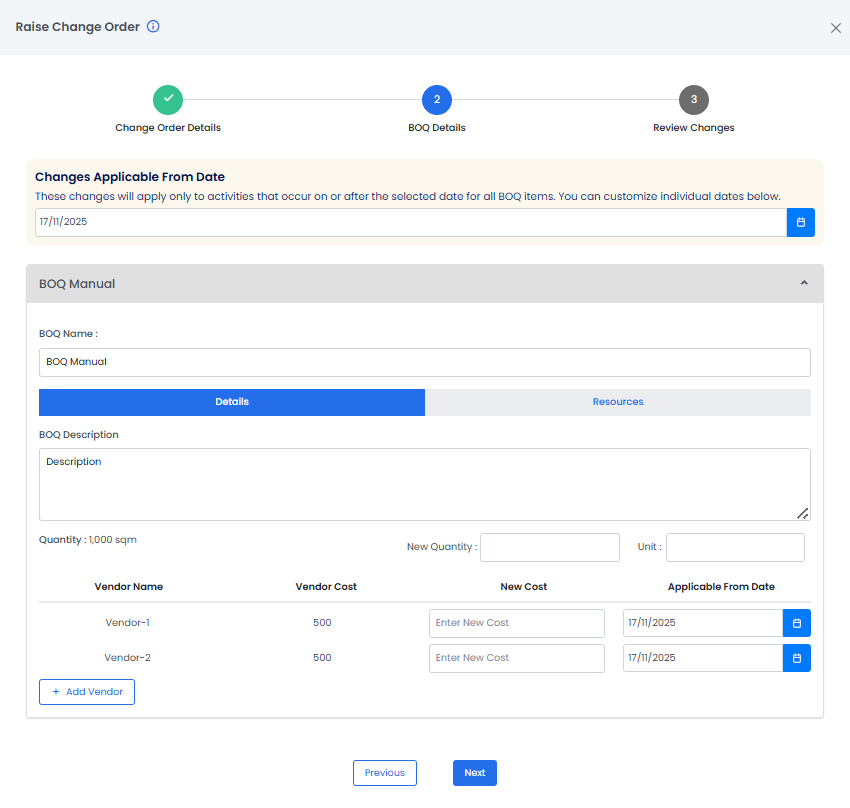Click the green checkmark Change Order Details step
Screen dimensions: 850x808
pyautogui.click(x=168, y=100)
